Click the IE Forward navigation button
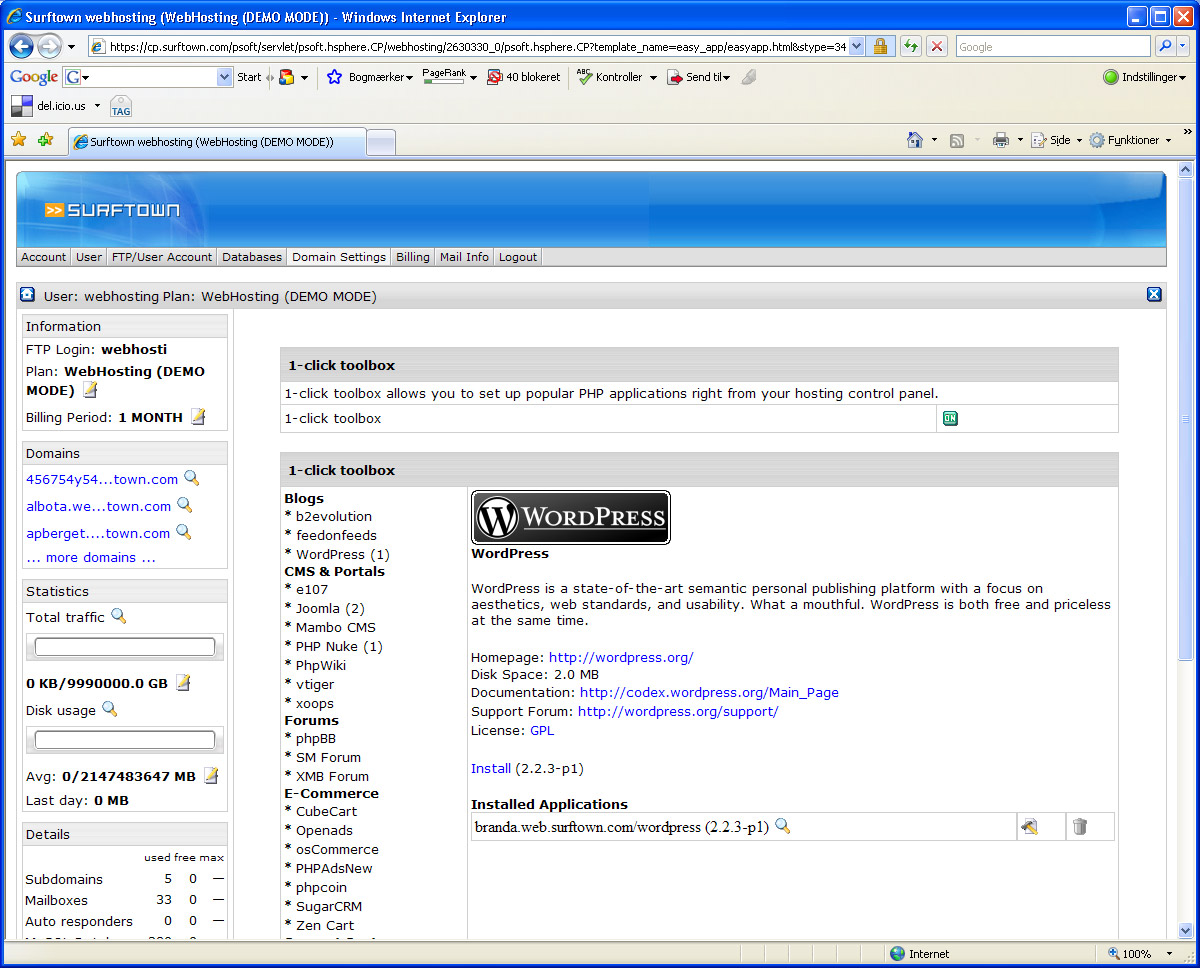 [x=49, y=46]
